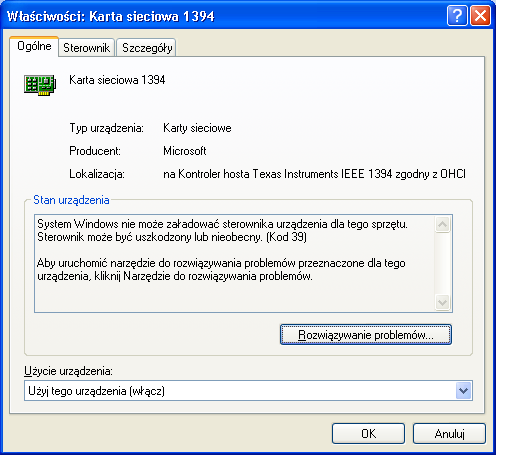The height and width of the screenshot is (455, 512).
Task: Click the dialog title bar text
Action: 111,16
